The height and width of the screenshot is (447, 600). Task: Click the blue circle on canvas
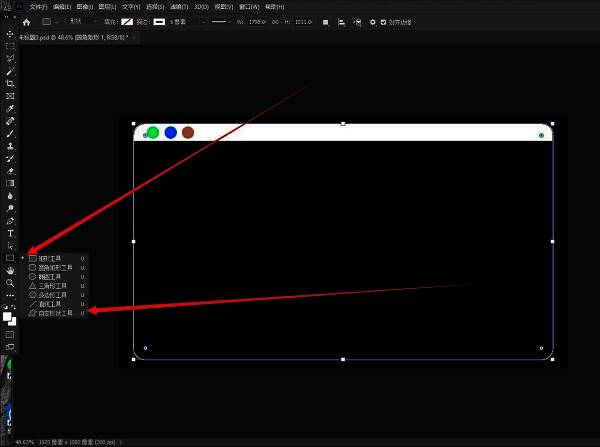pos(171,132)
